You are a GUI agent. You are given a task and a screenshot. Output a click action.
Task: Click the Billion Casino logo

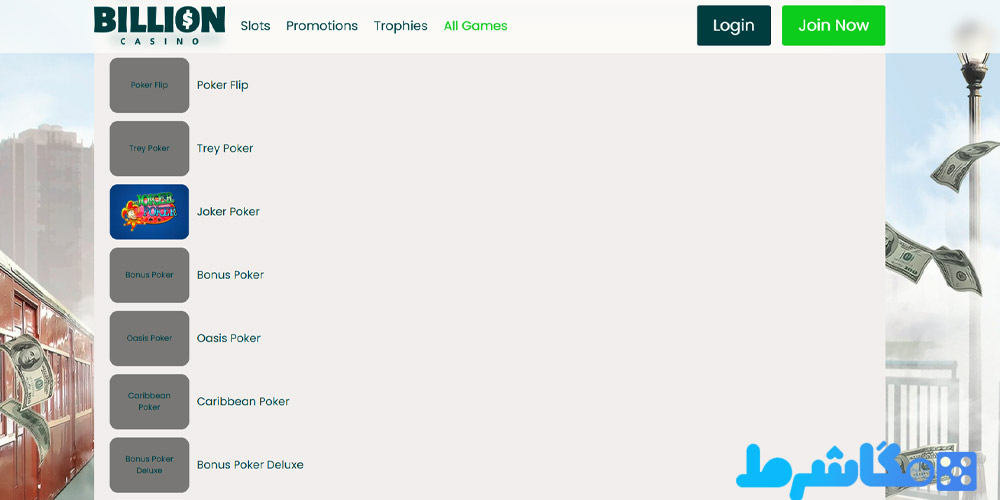[x=159, y=26]
